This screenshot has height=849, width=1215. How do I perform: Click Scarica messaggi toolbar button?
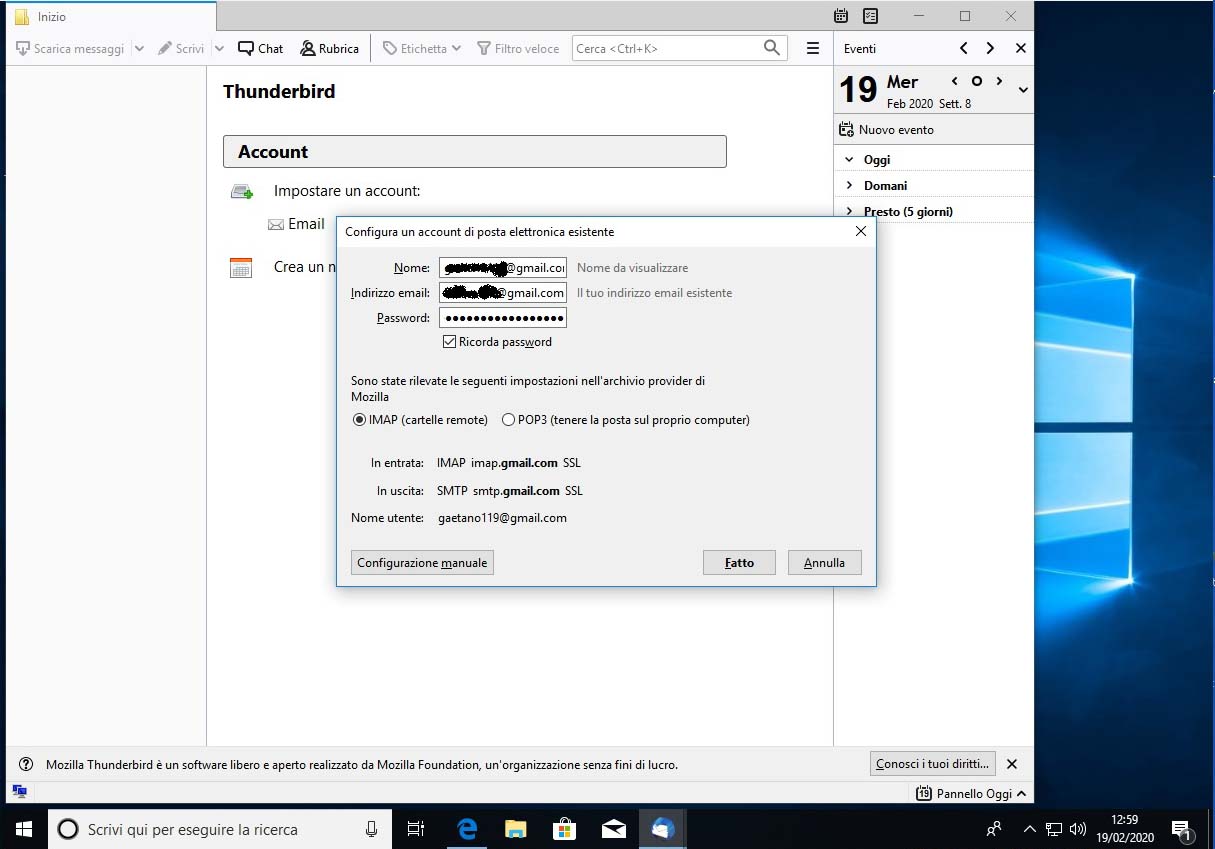tap(70, 48)
